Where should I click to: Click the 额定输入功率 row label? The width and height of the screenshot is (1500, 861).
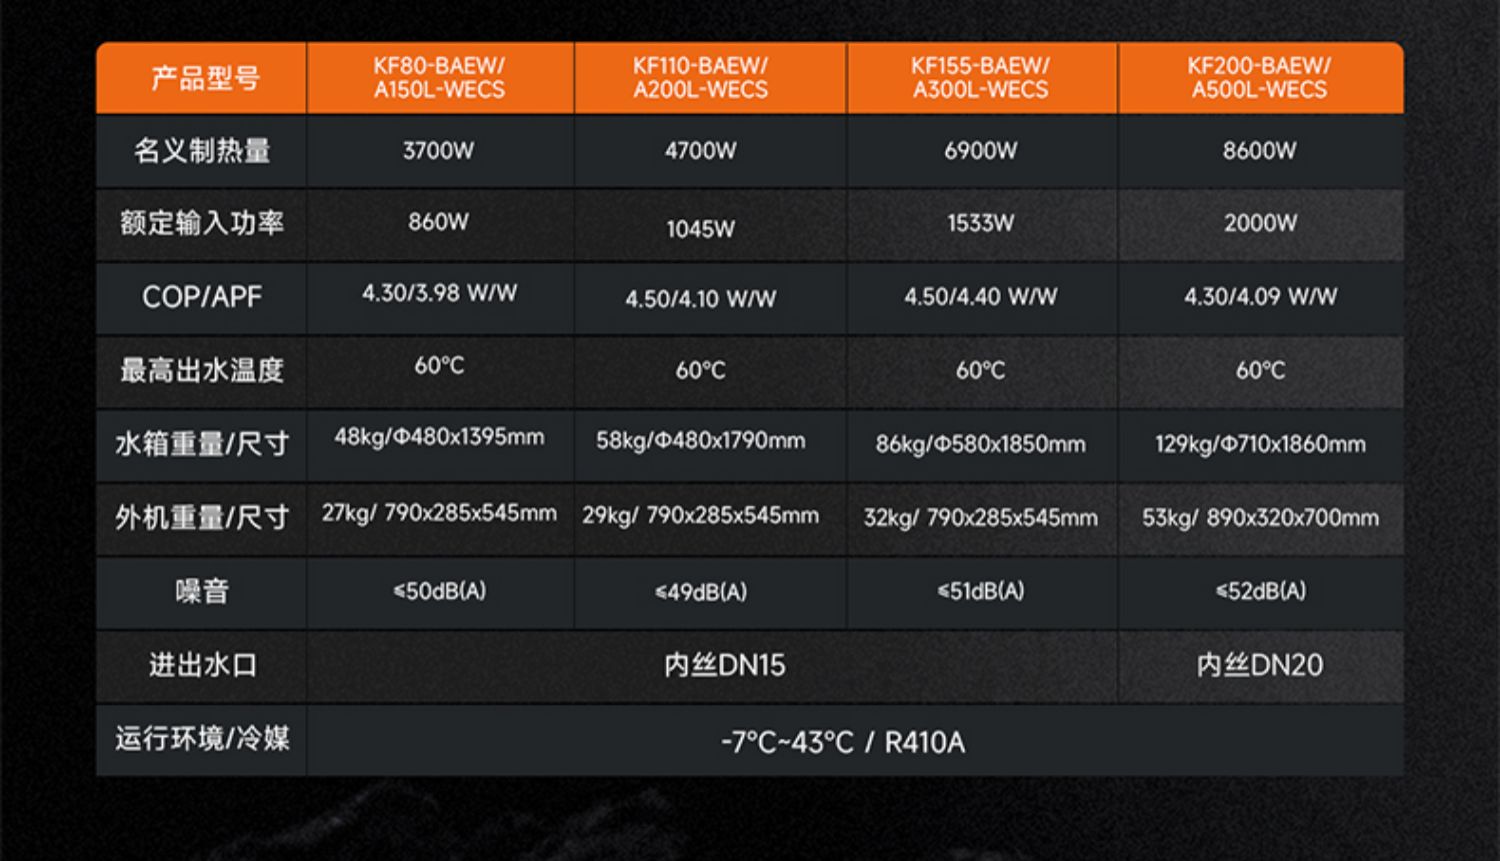[202, 223]
